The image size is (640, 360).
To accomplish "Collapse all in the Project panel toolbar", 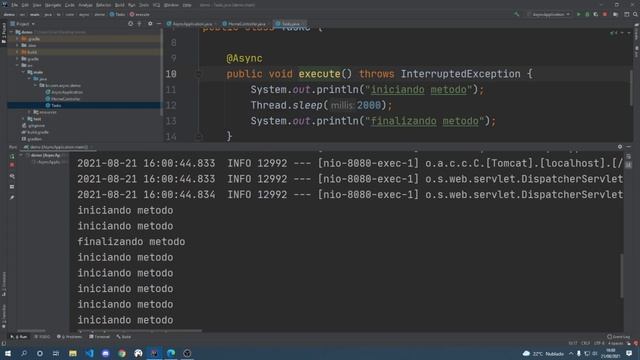I will (140, 24).
